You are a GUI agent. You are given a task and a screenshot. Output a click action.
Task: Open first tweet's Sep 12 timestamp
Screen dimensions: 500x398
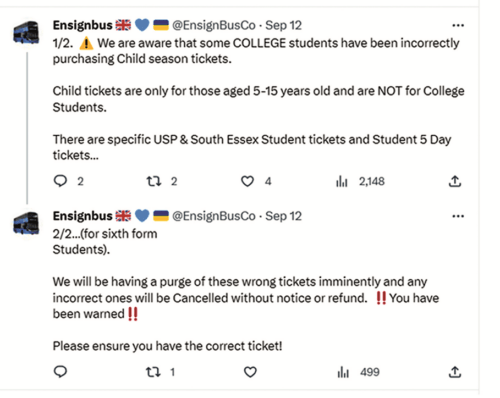283,25
